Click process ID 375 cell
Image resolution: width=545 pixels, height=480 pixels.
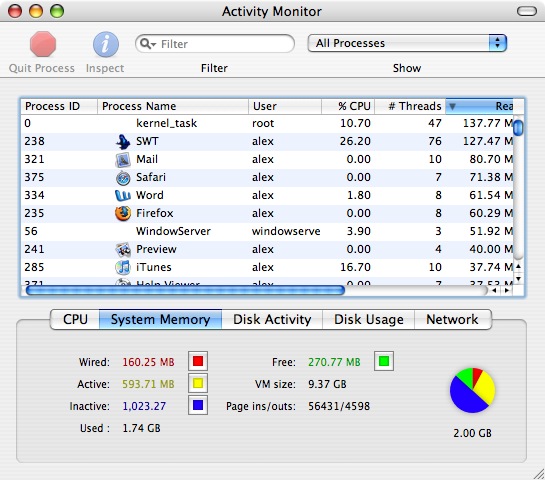[34, 177]
